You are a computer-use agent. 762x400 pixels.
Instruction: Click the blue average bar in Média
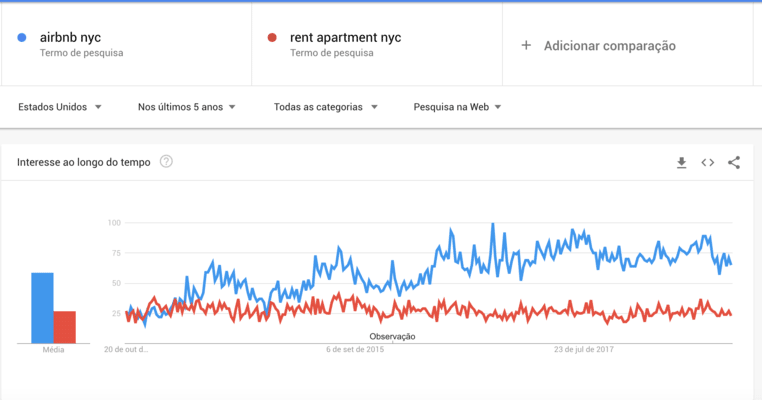pyautogui.click(x=42, y=308)
